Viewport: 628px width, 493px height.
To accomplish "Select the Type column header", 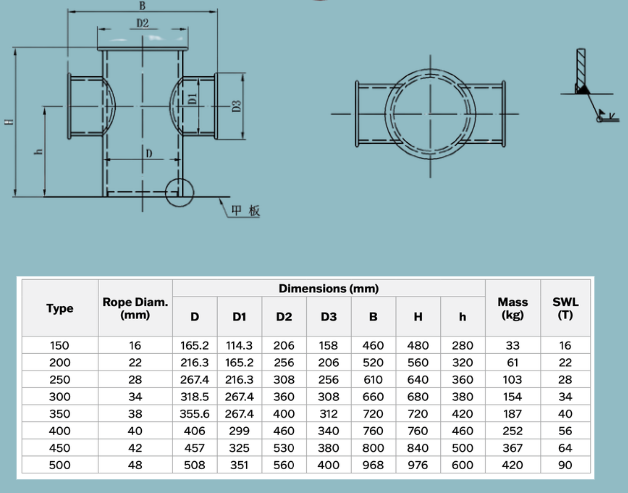I will [x=60, y=308].
